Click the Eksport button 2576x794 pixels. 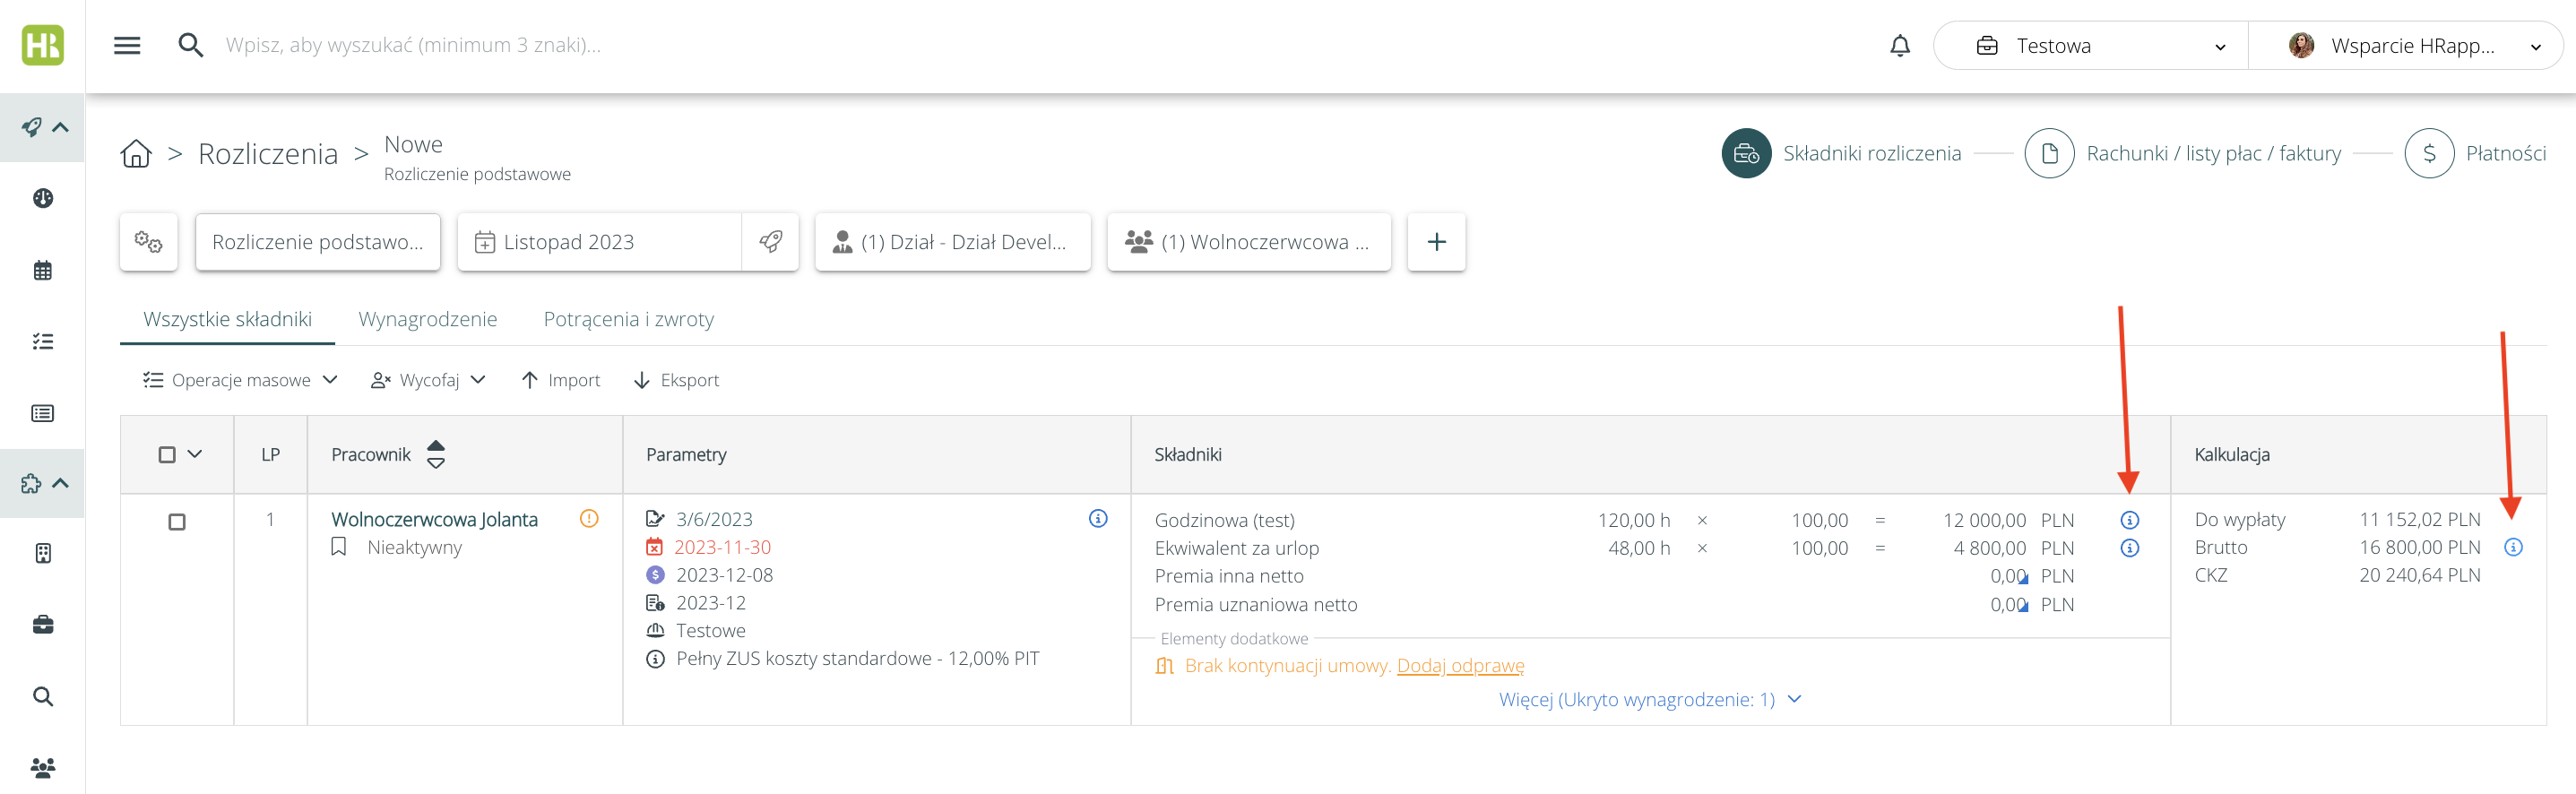pyautogui.click(x=677, y=380)
